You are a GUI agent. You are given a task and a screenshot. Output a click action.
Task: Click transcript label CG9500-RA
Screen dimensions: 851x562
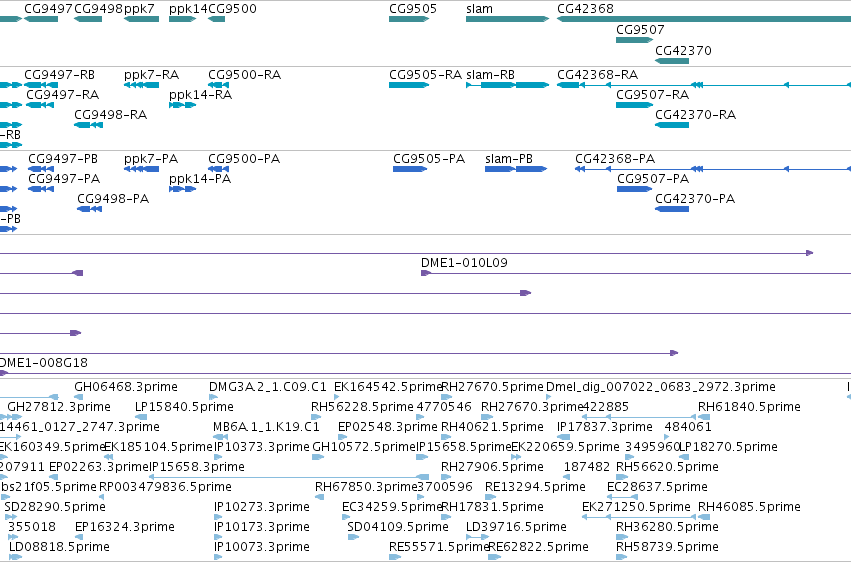245,75
